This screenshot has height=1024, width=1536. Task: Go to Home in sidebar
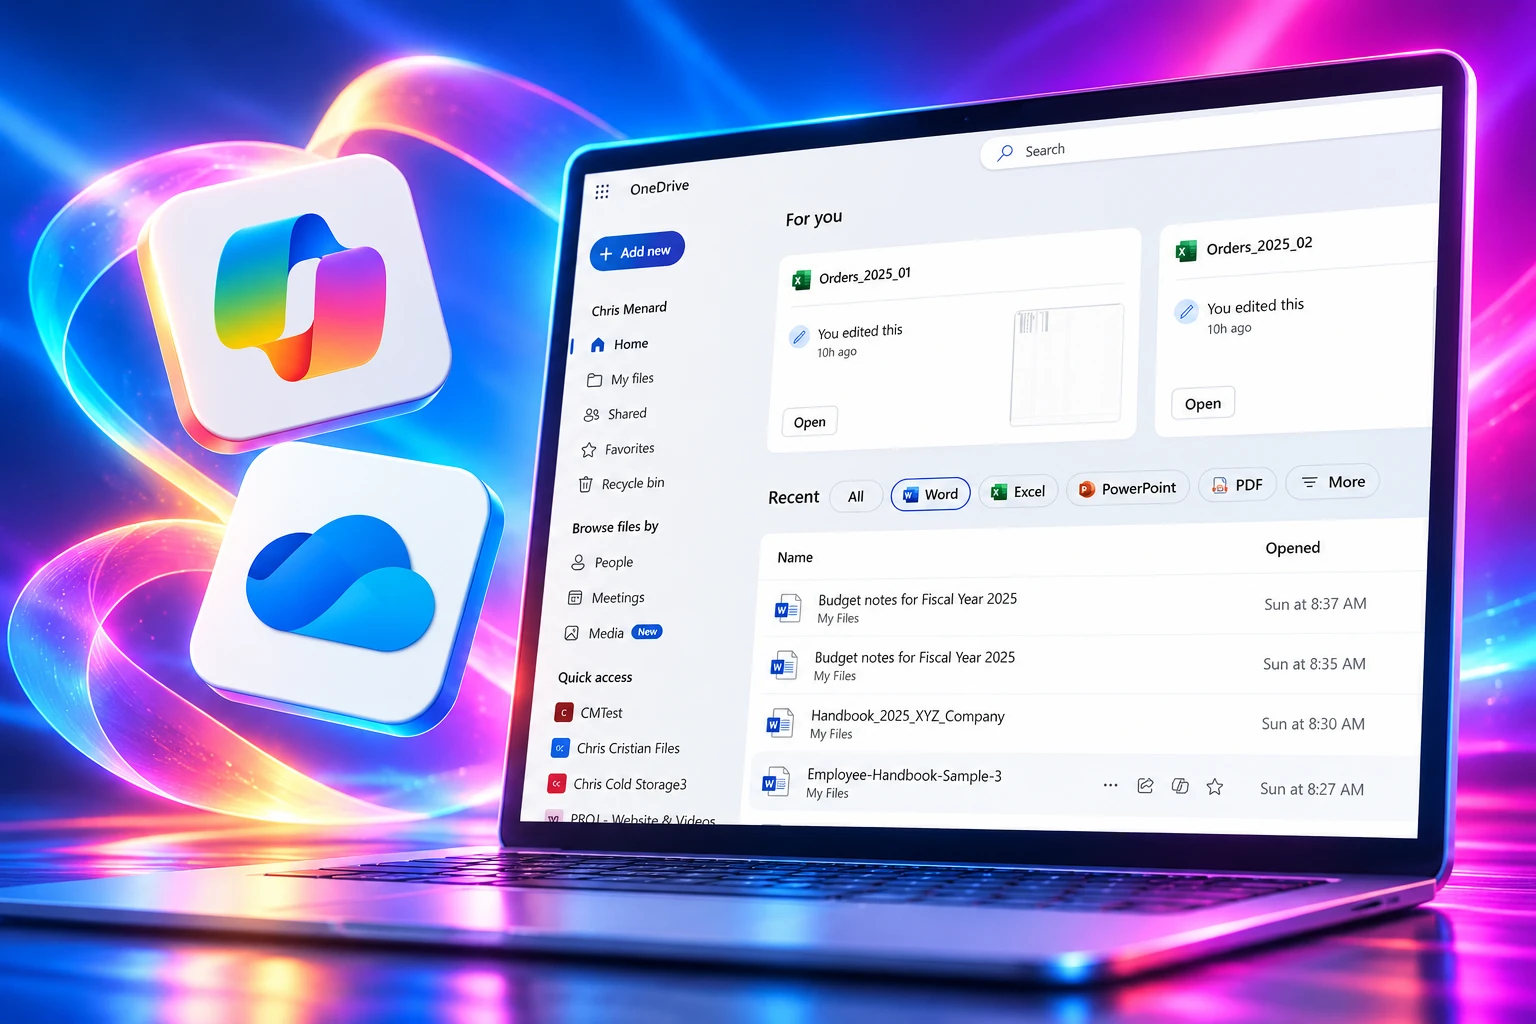[631, 344]
